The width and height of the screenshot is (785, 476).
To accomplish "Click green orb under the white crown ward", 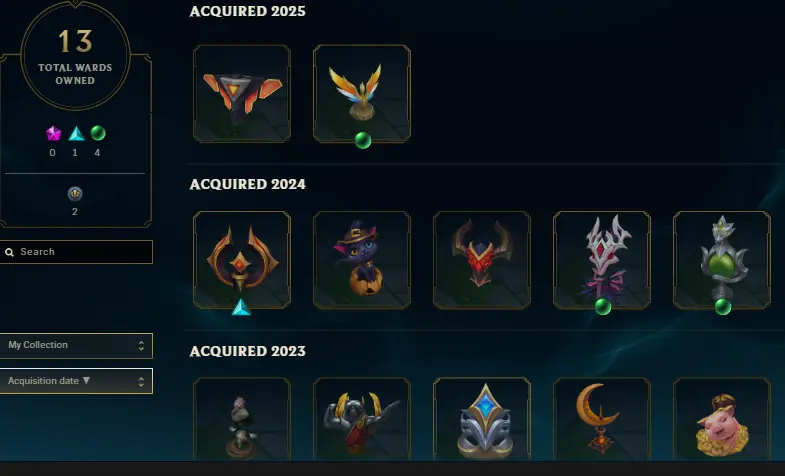I will coord(603,307).
